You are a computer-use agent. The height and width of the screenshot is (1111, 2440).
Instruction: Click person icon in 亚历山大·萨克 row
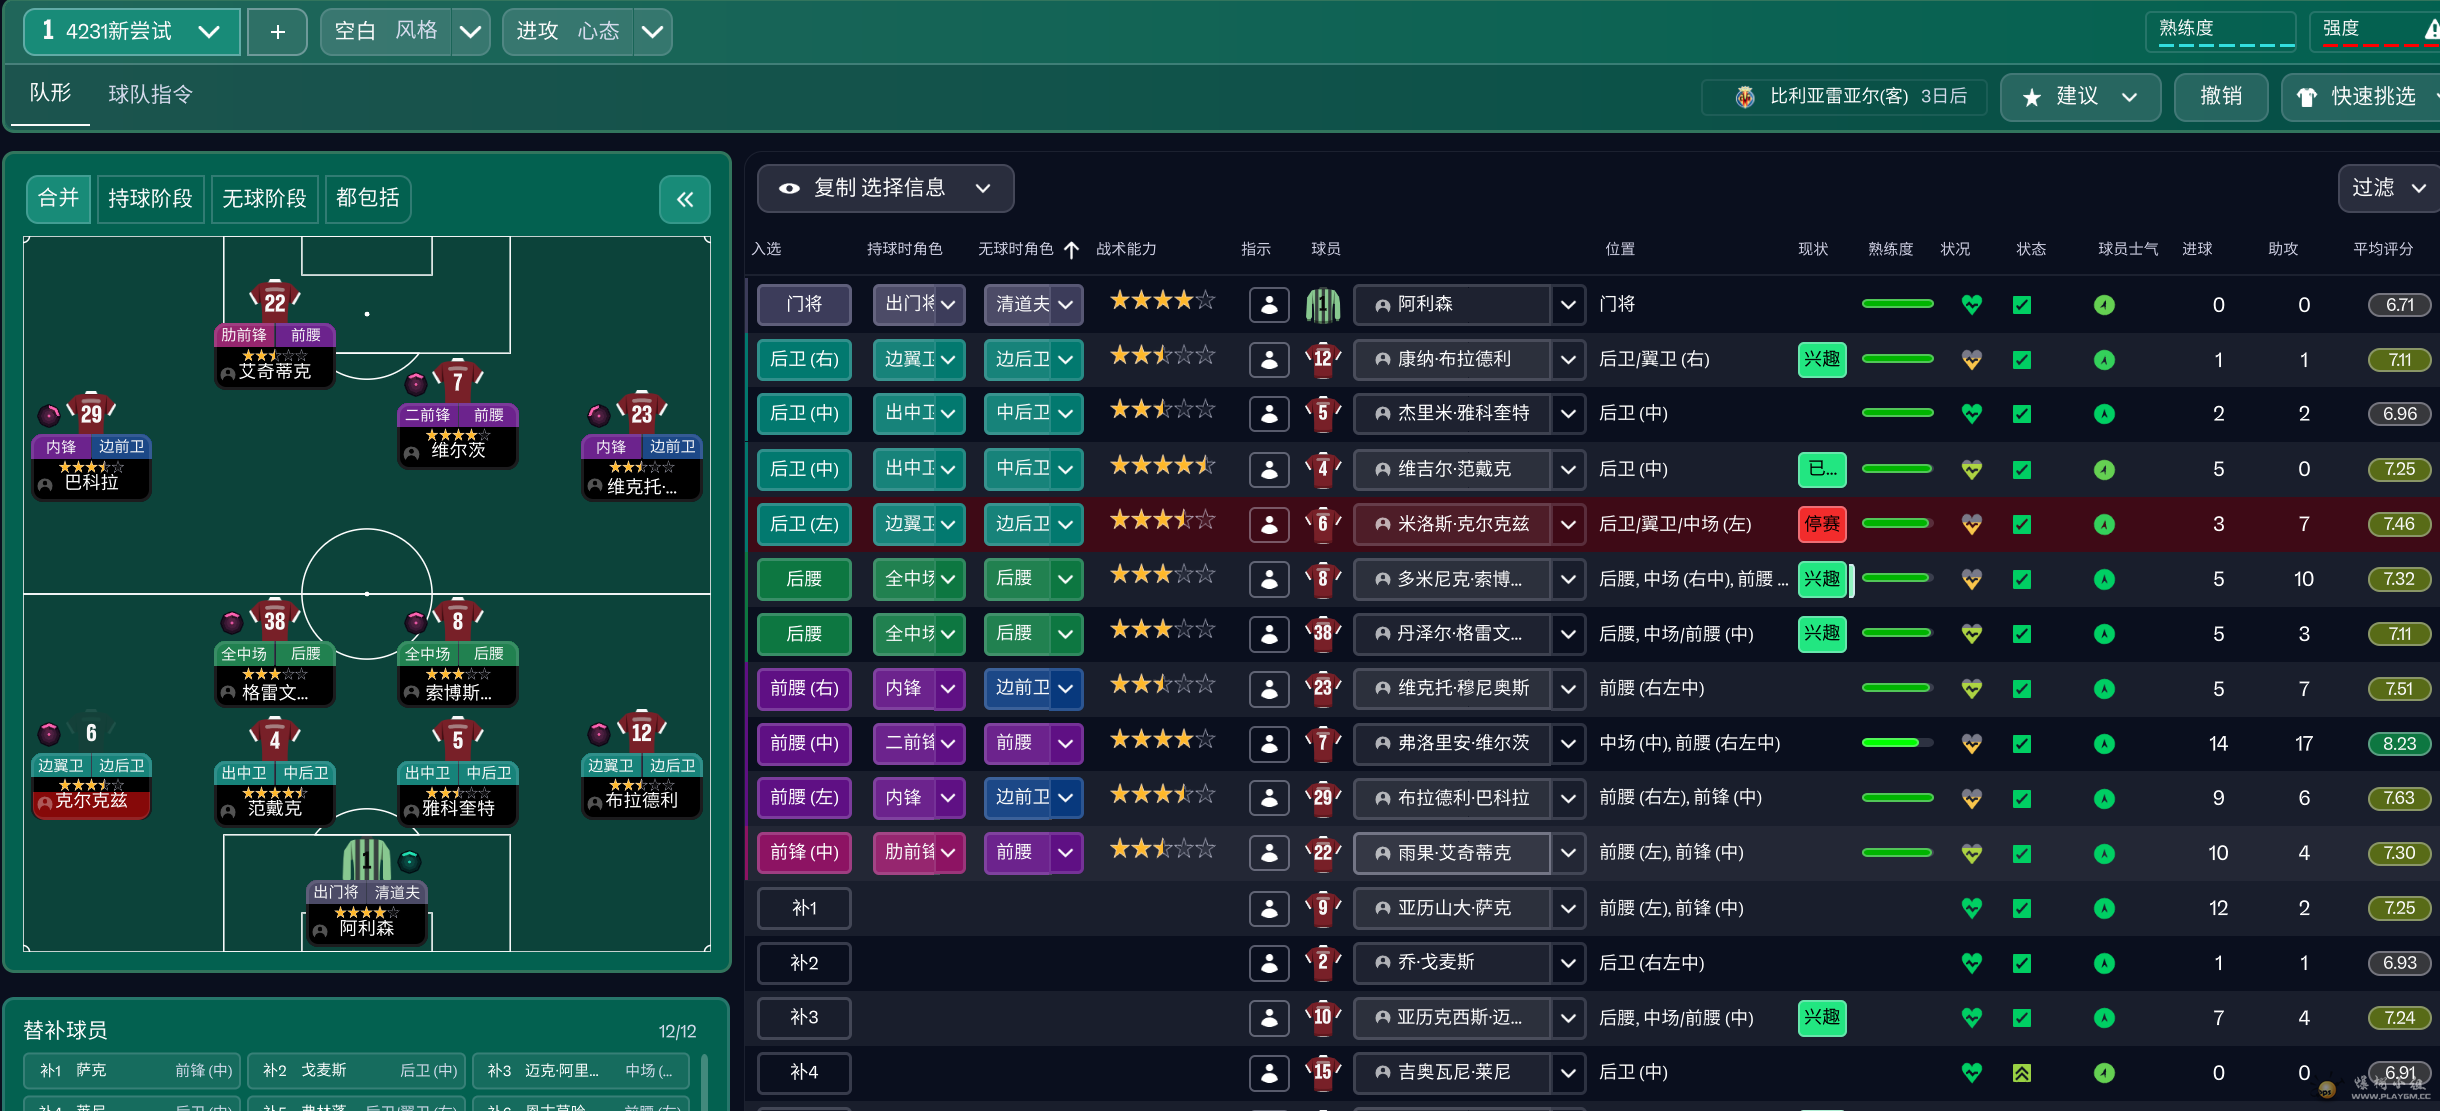(x=1269, y=908)
